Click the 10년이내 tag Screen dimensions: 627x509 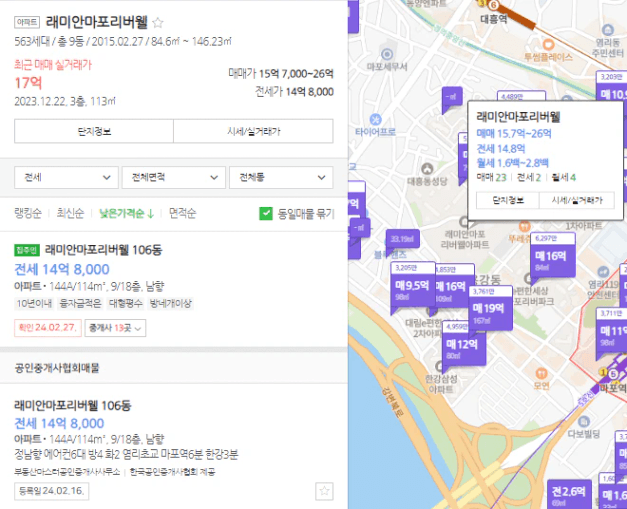(34, 303)
